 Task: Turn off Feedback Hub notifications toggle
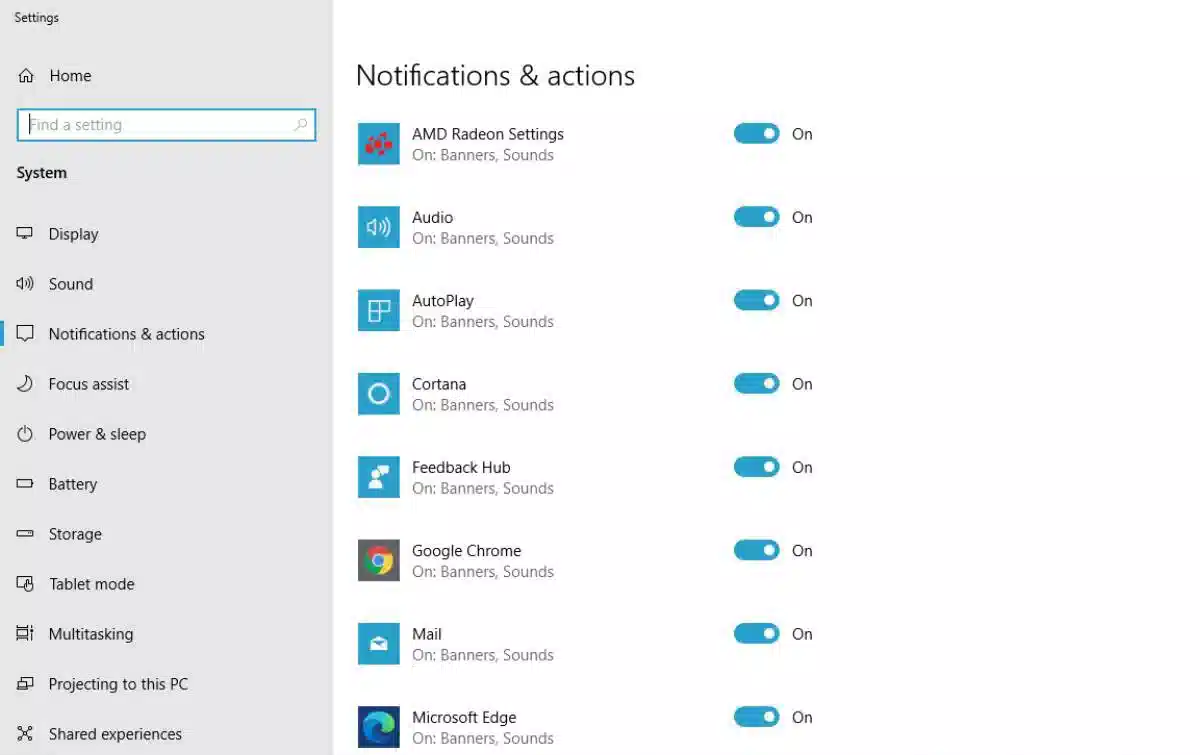pyautogui.click(x=756, y=467)
